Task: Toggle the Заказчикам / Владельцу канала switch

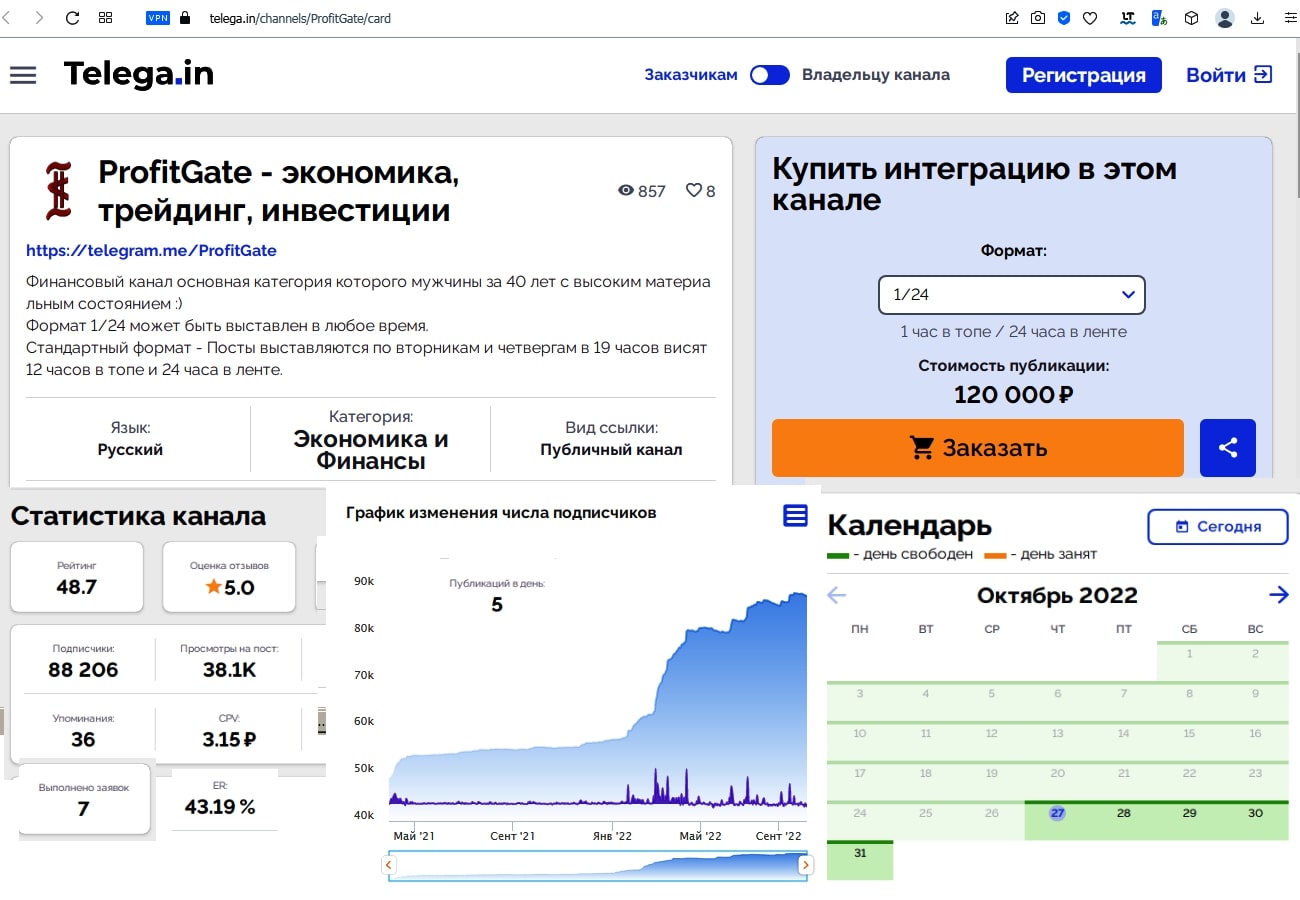Action: (770, 75)
